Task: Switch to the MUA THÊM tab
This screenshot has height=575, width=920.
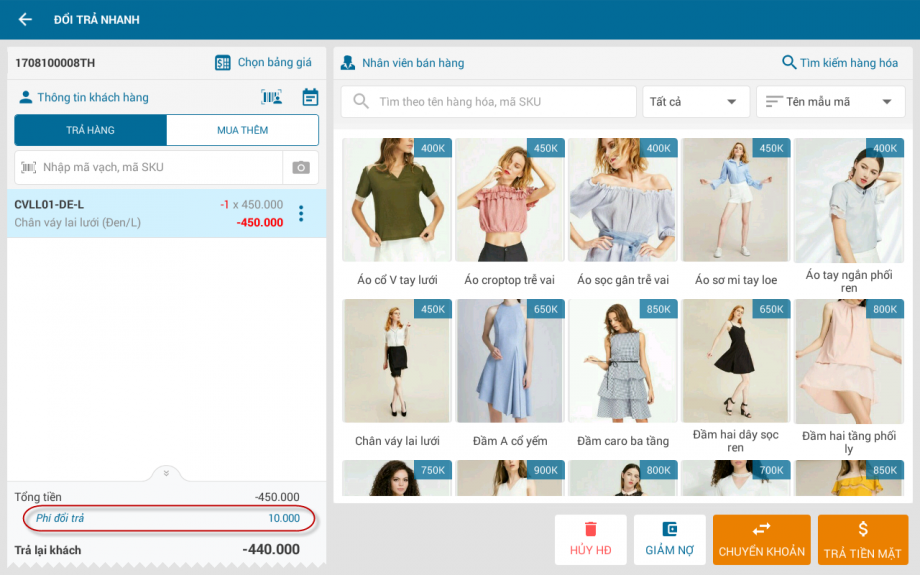Action: click(x=242, y=130)
